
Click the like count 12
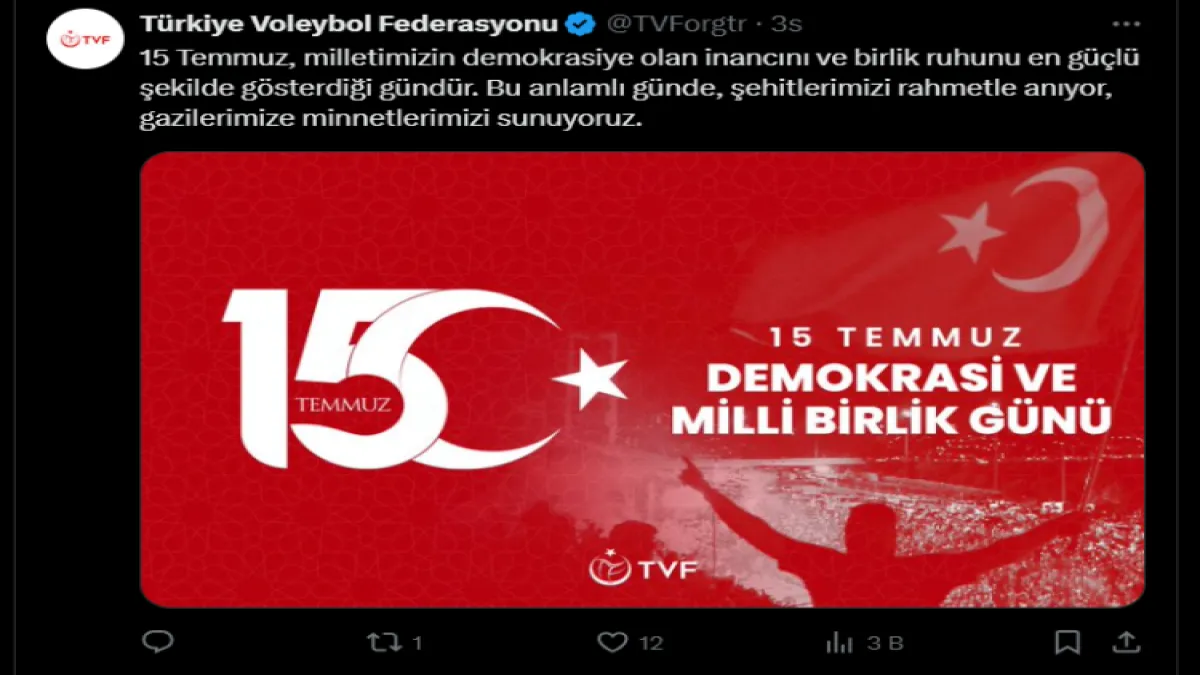(x=652, y=643)
